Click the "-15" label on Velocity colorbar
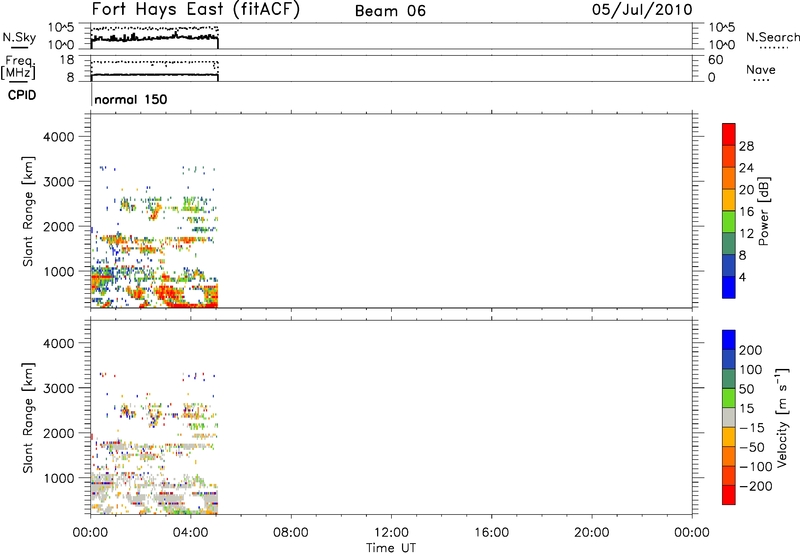The height and width of the screenshot is (554, 800). [x=751, y=428]
